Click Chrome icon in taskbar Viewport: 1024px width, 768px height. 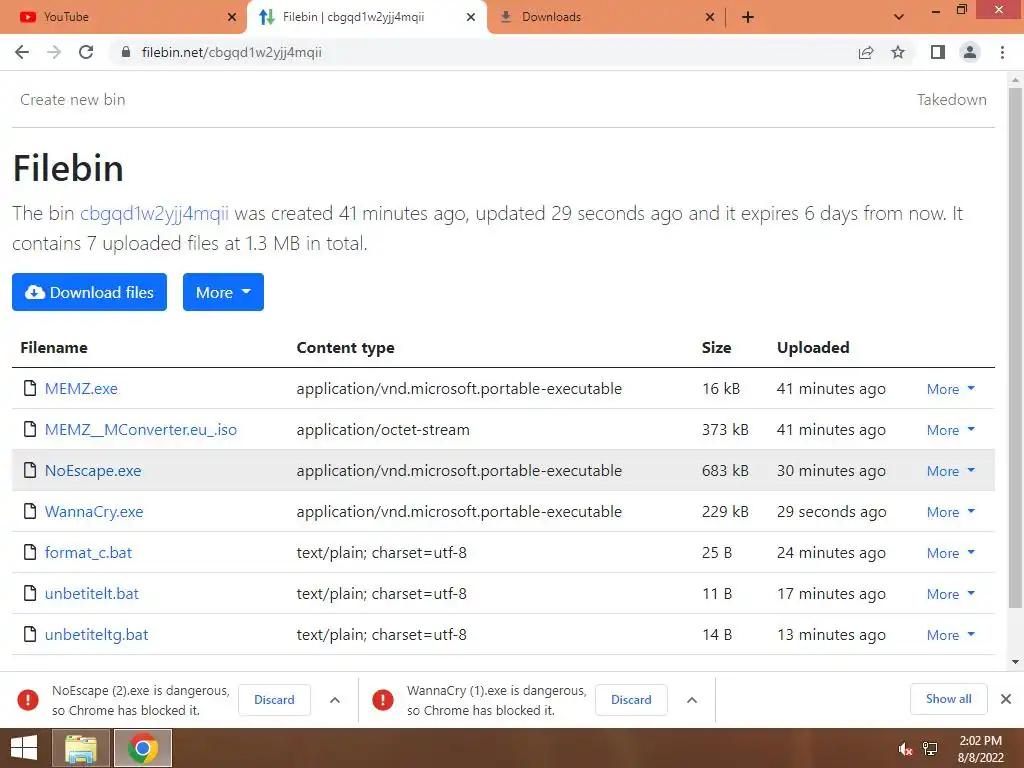click(143, 748)
